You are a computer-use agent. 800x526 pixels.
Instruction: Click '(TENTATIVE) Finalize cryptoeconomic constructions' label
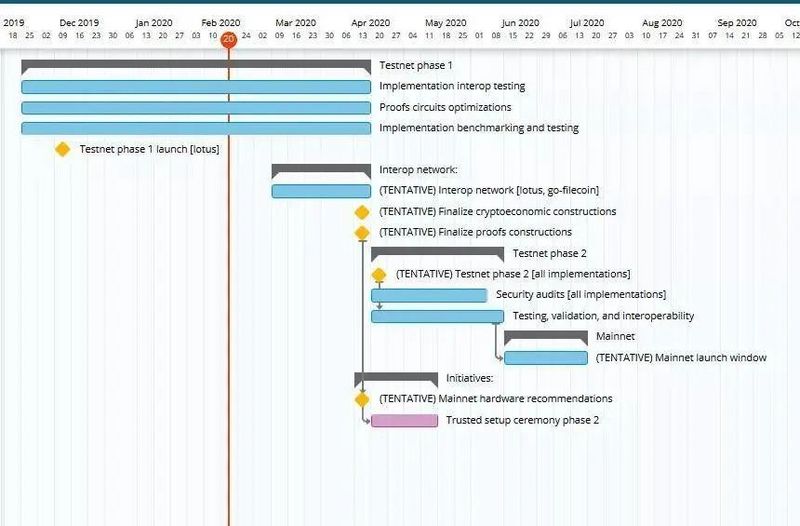click(497, 212)
